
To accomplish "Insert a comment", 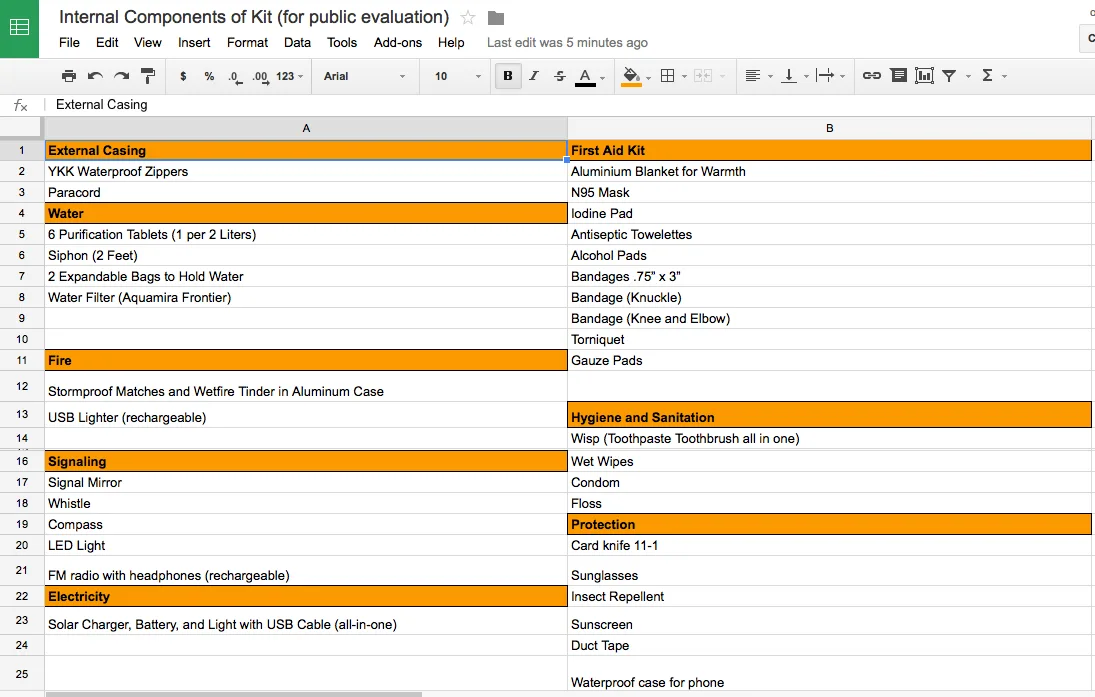I will [x=899, y=75].
